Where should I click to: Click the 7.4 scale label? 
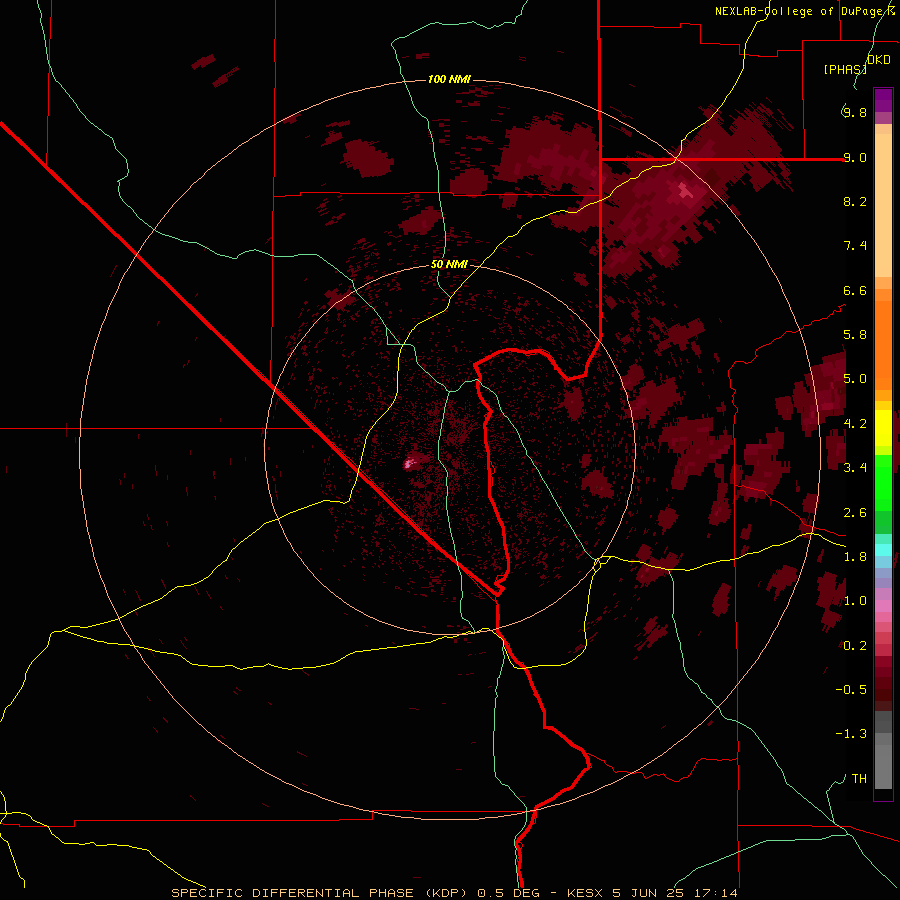pyautogui.click(x=855, y=246)
